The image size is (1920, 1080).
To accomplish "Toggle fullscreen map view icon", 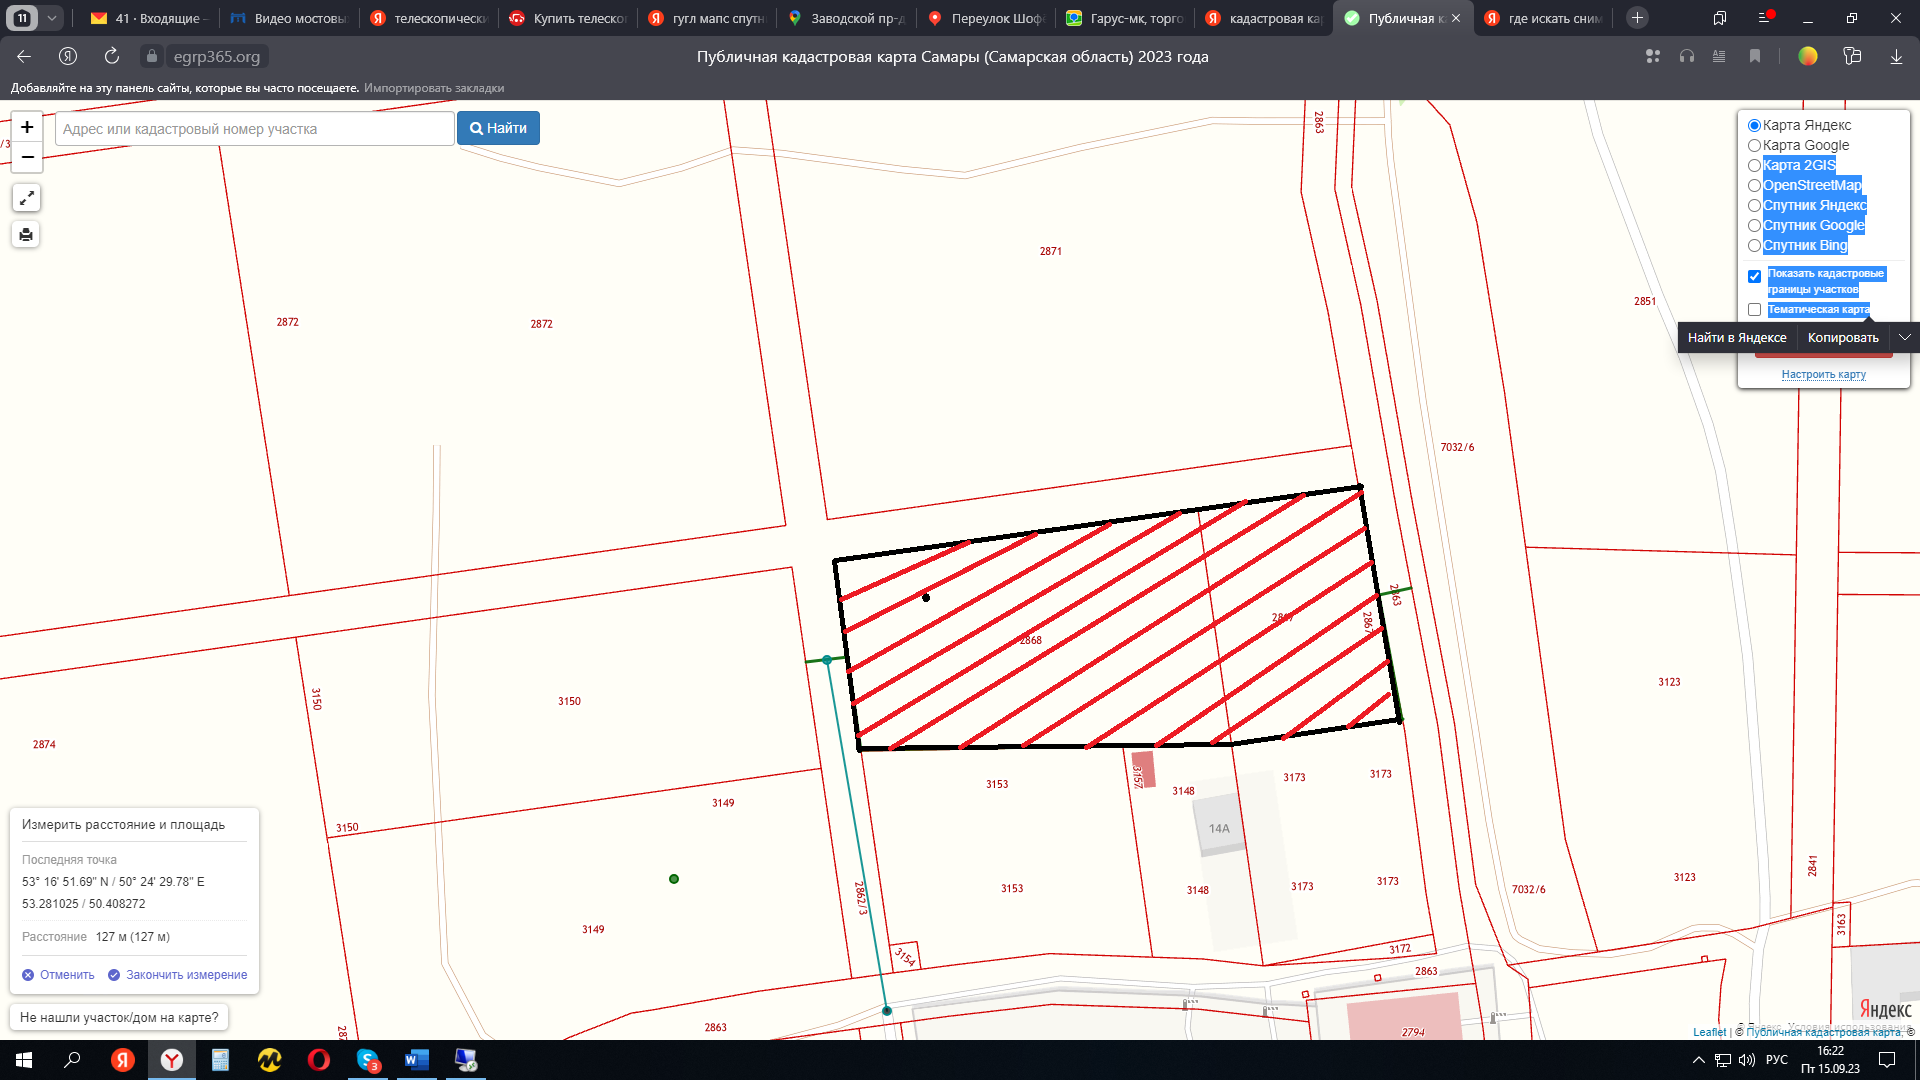I will (x=27, y=198).
